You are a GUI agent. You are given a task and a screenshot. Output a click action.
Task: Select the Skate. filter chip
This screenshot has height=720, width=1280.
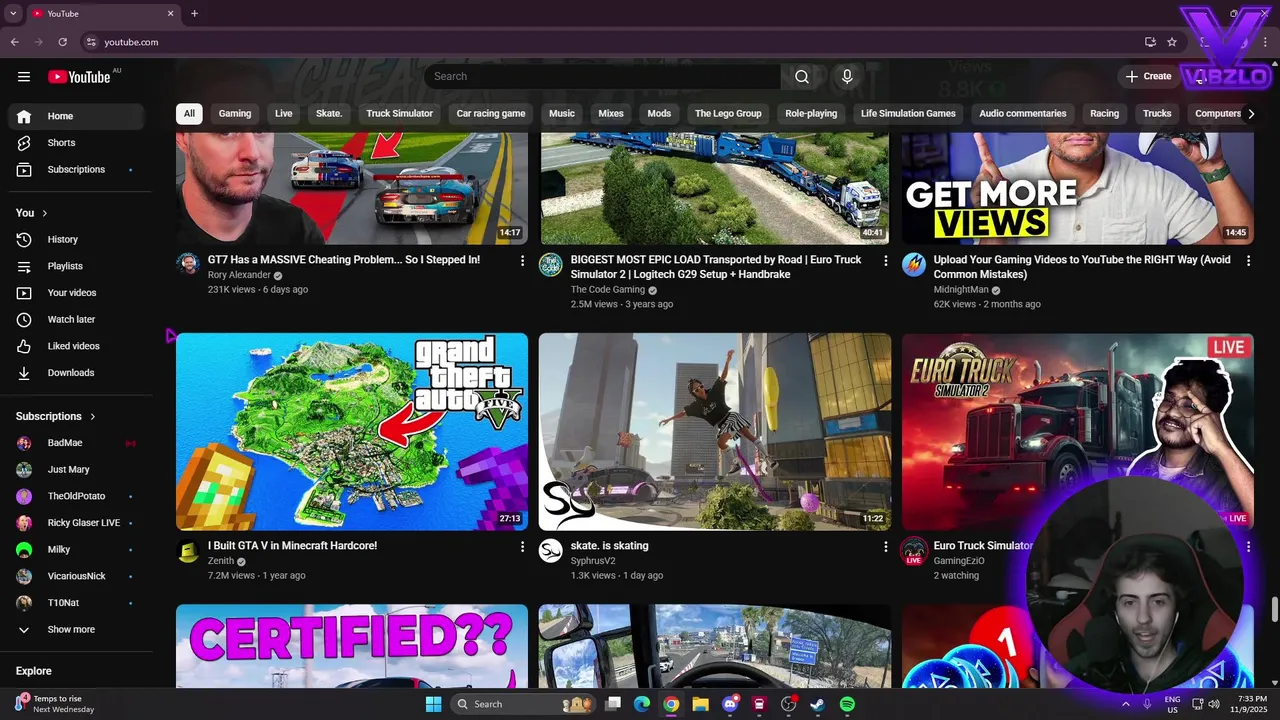(329, 114)
